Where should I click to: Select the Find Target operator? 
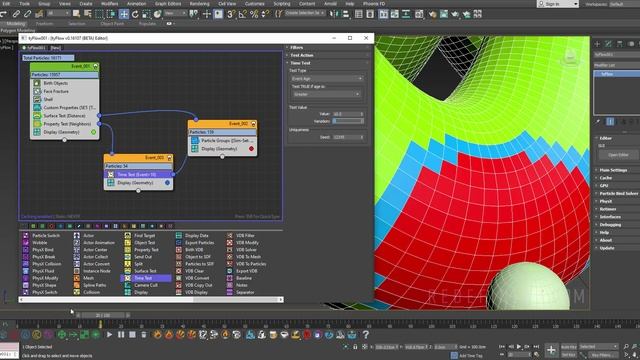pos(140,236)
